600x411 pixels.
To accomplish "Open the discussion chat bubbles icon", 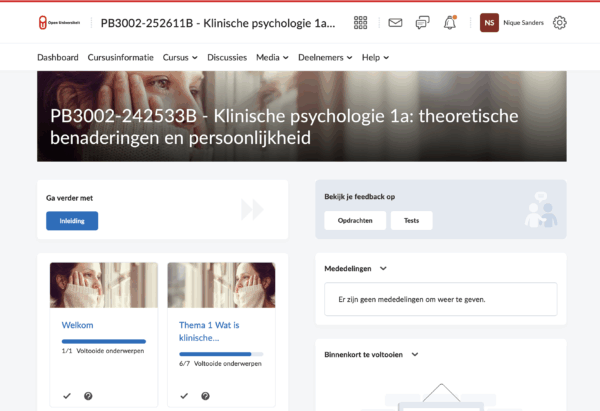I will 422,23.
